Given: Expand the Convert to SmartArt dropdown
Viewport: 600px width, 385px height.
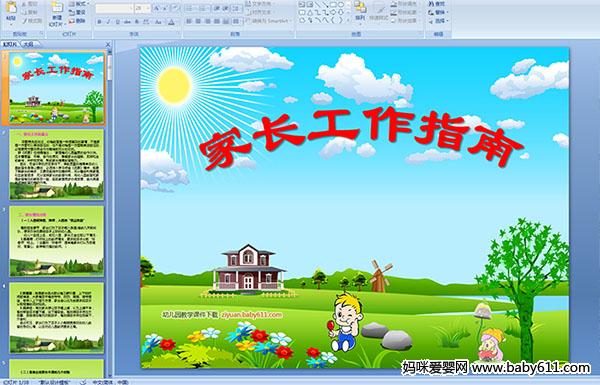Looking at the screenshot, I should pos(290,21).
